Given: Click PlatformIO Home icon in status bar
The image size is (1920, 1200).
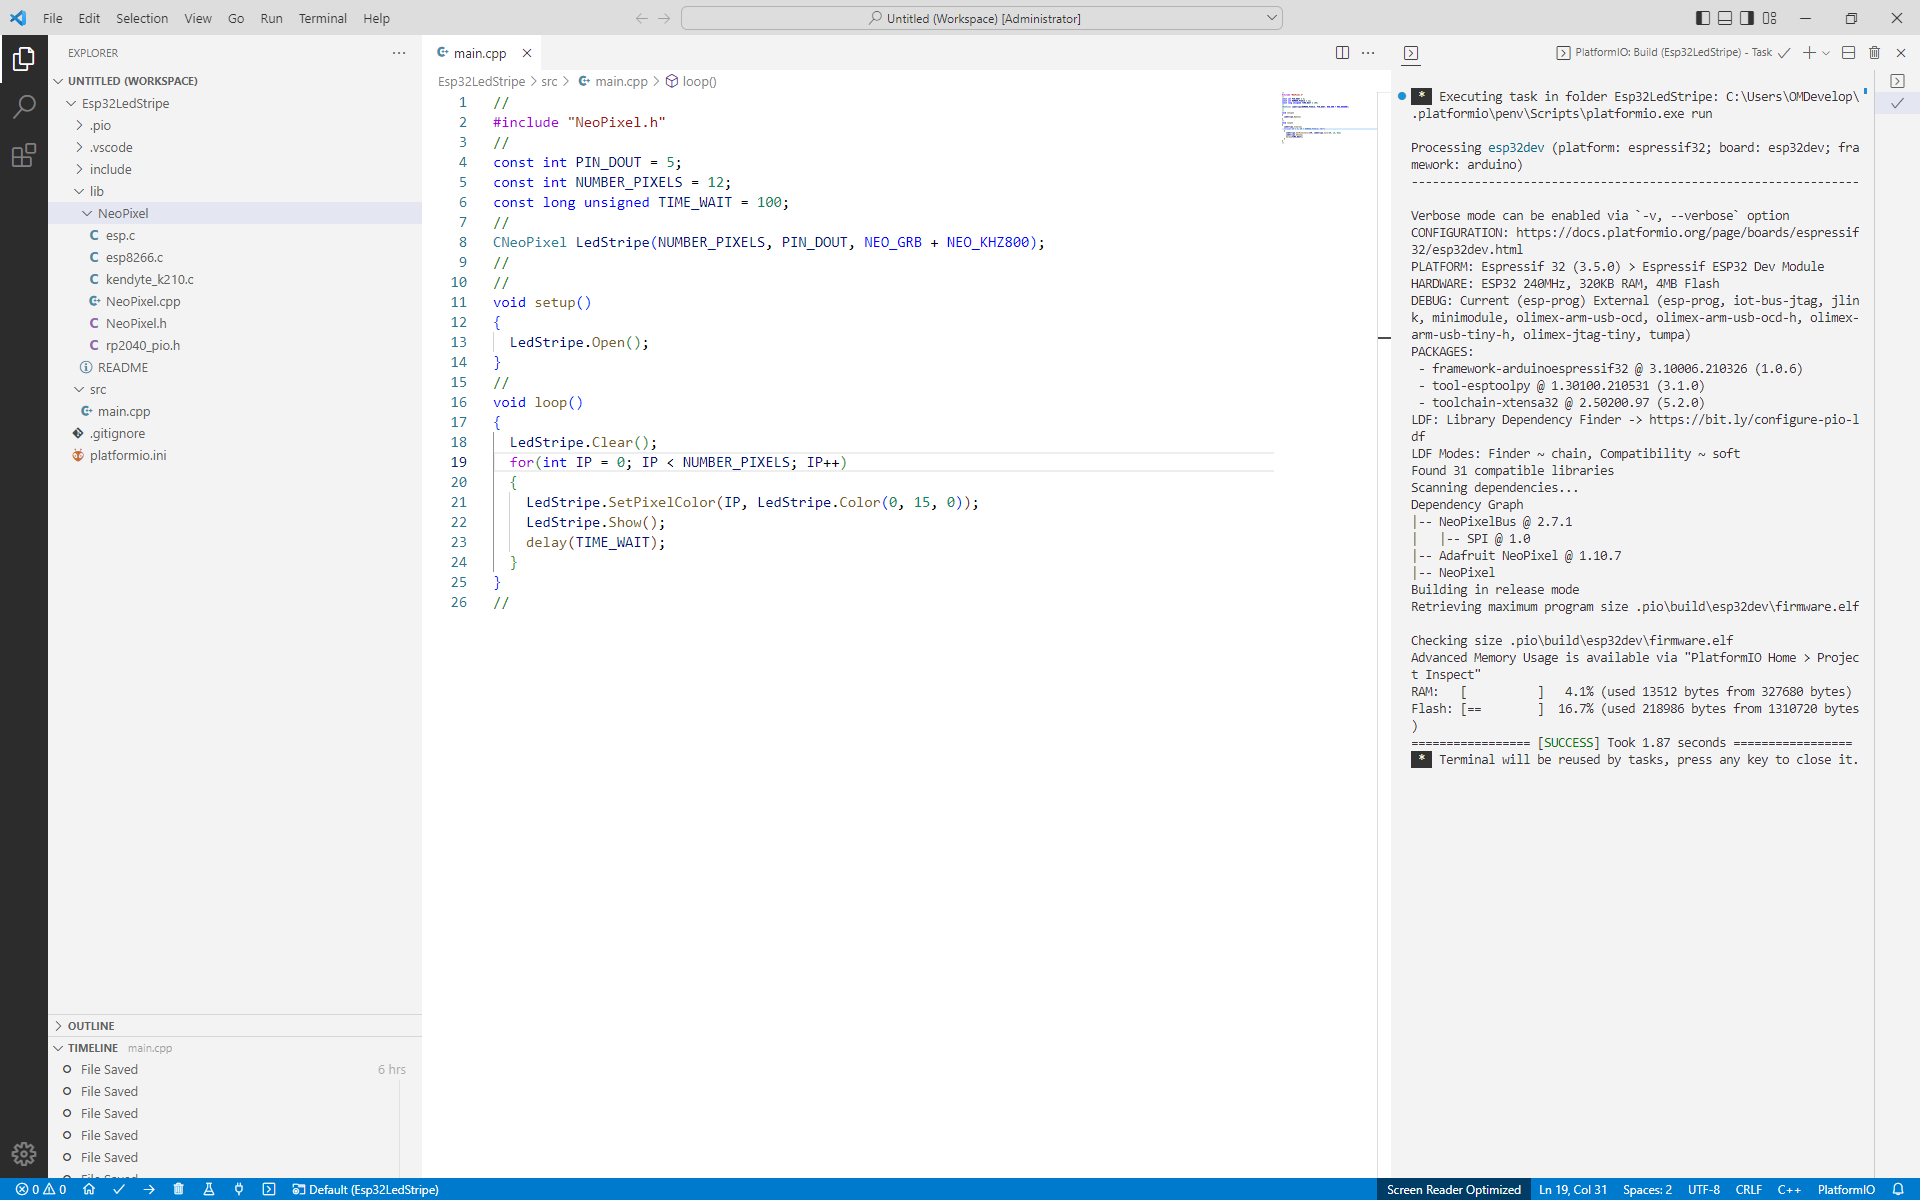Looking at the screenshot, I should tap(89, 1189).
